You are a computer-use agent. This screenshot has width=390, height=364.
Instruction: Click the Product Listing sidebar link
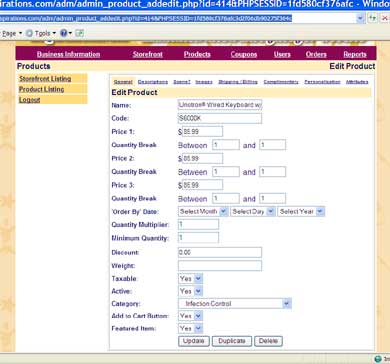pyautogui.click(x=41, y=89)
